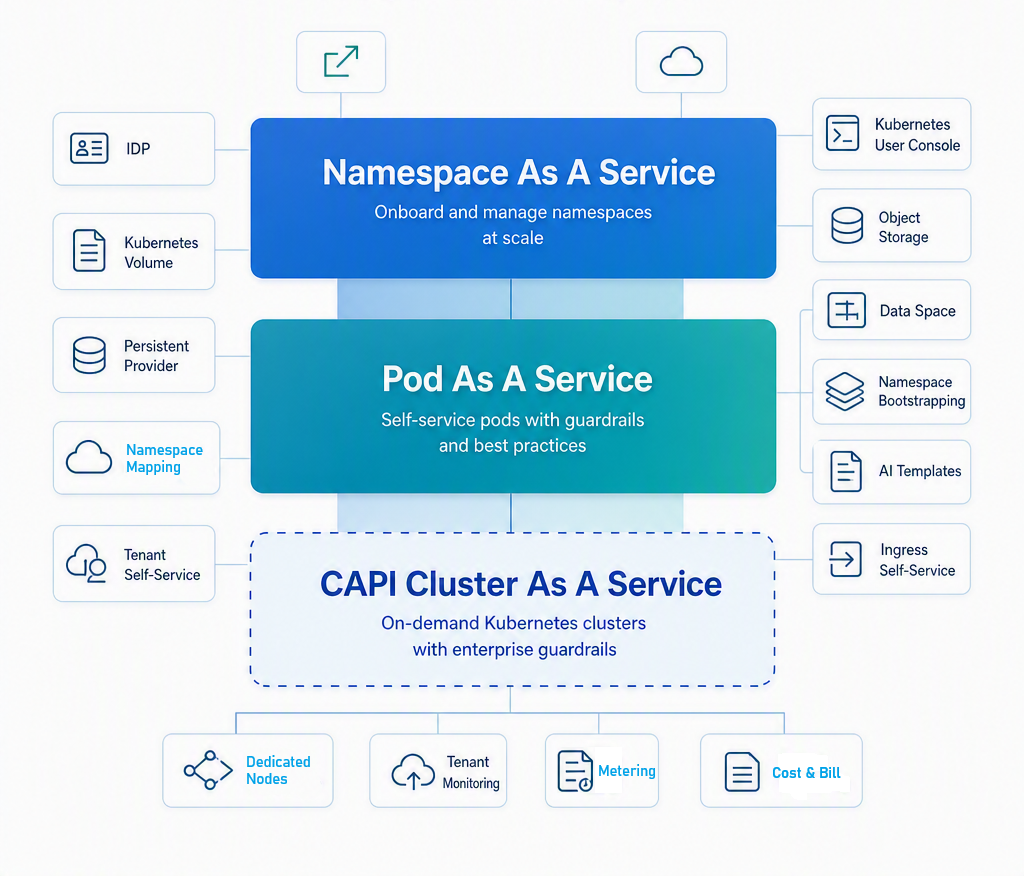
Task: Click the cloud icon box at top
Action: (x=681, y=62)
